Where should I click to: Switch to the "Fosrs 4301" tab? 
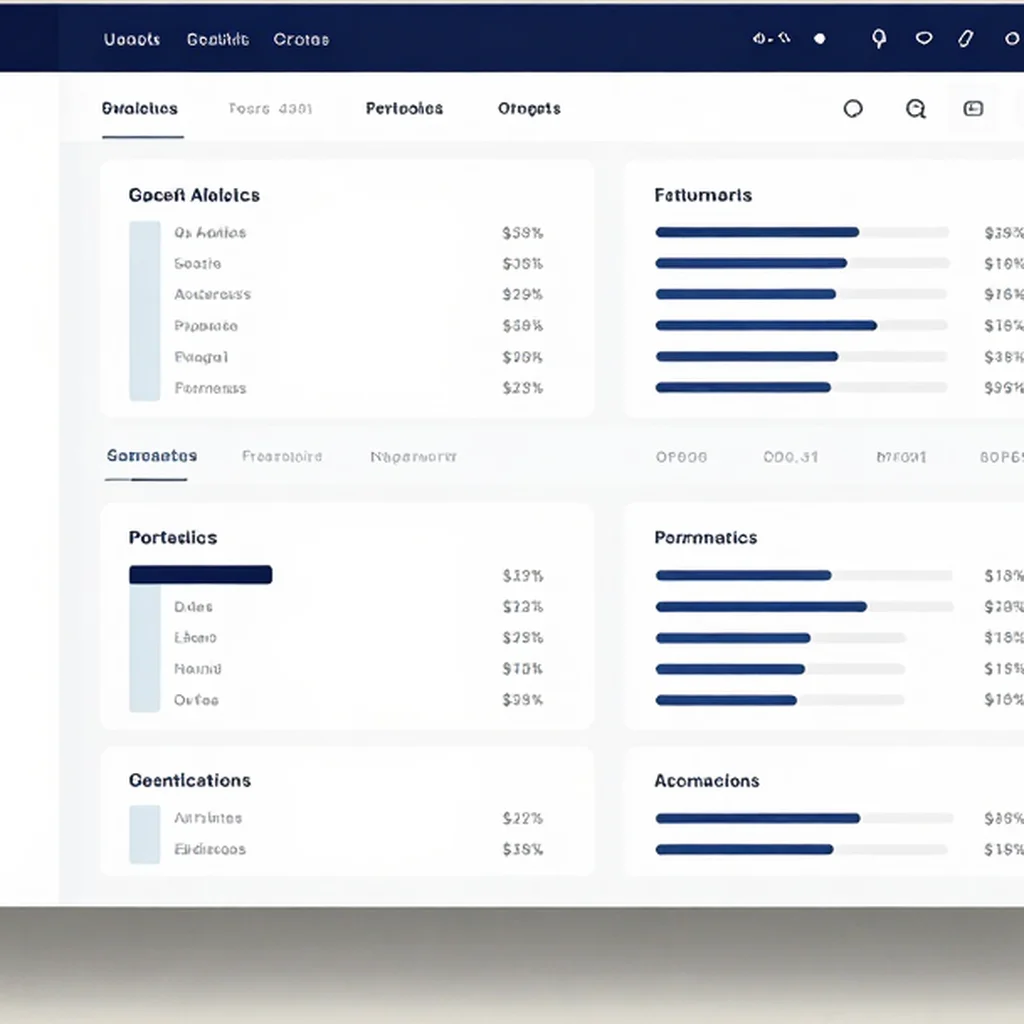(x=270, y=108)
